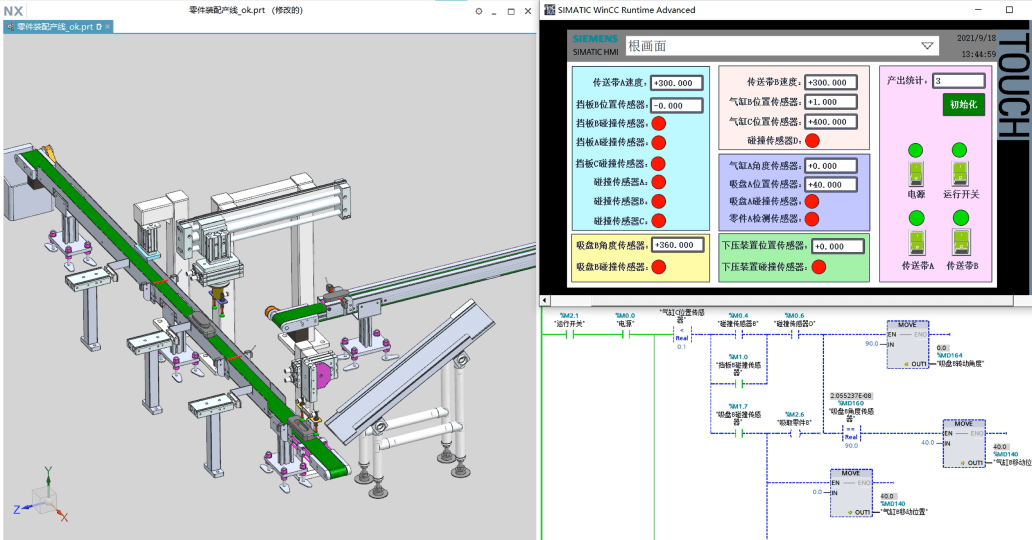Viewport: 1032px width, 540px height.
Task: Click the XYZ view triad in NX
Action: (x=41, y=495)
